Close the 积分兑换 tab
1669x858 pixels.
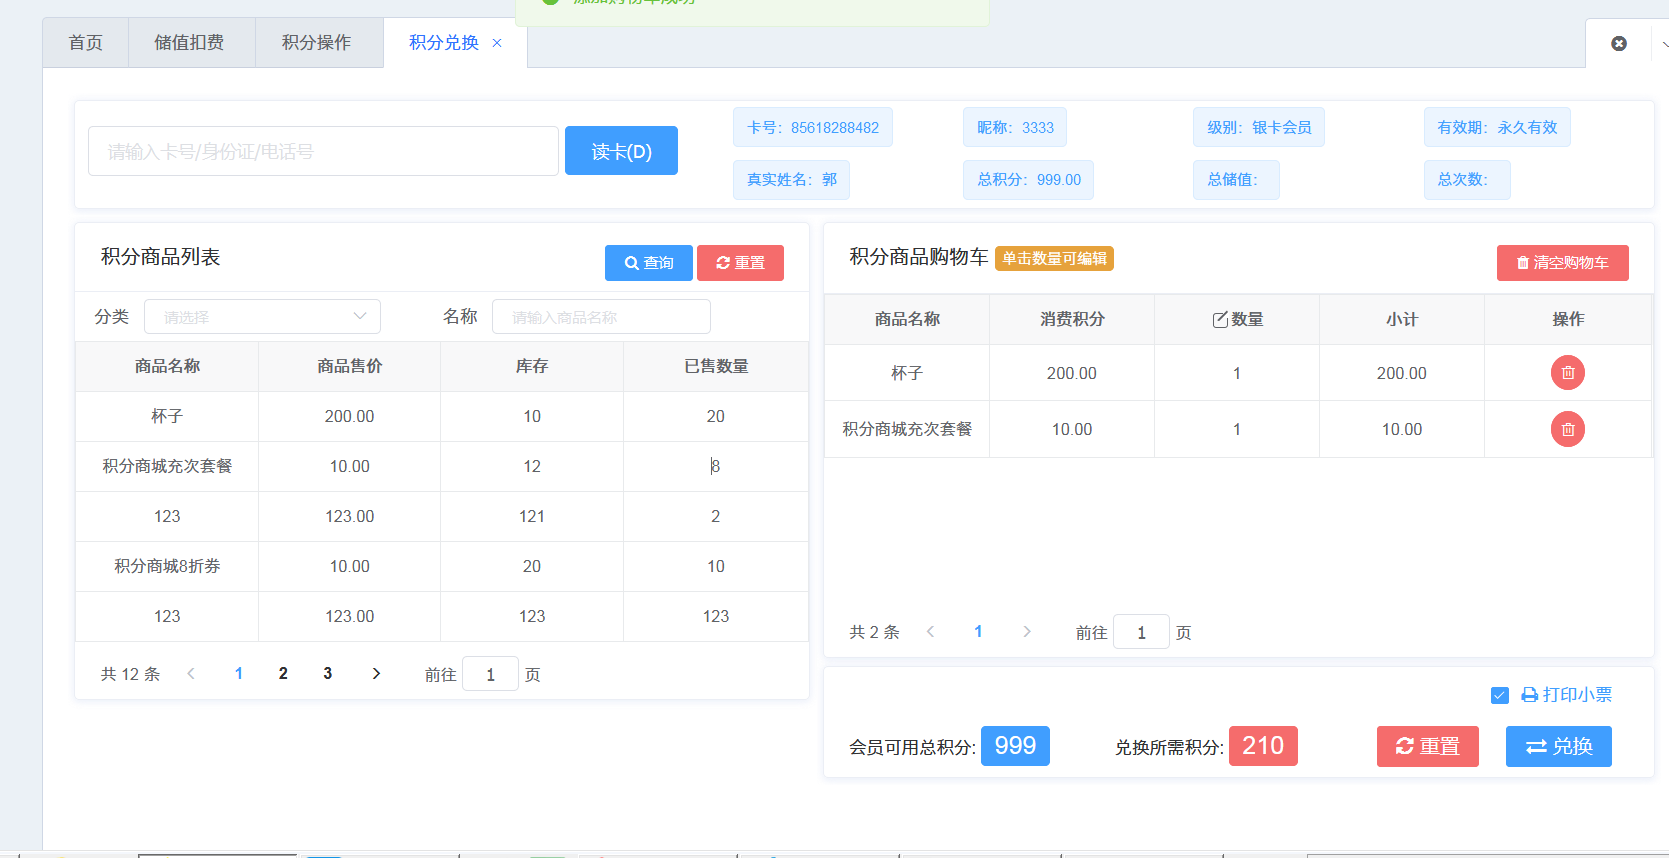point(497,43)
